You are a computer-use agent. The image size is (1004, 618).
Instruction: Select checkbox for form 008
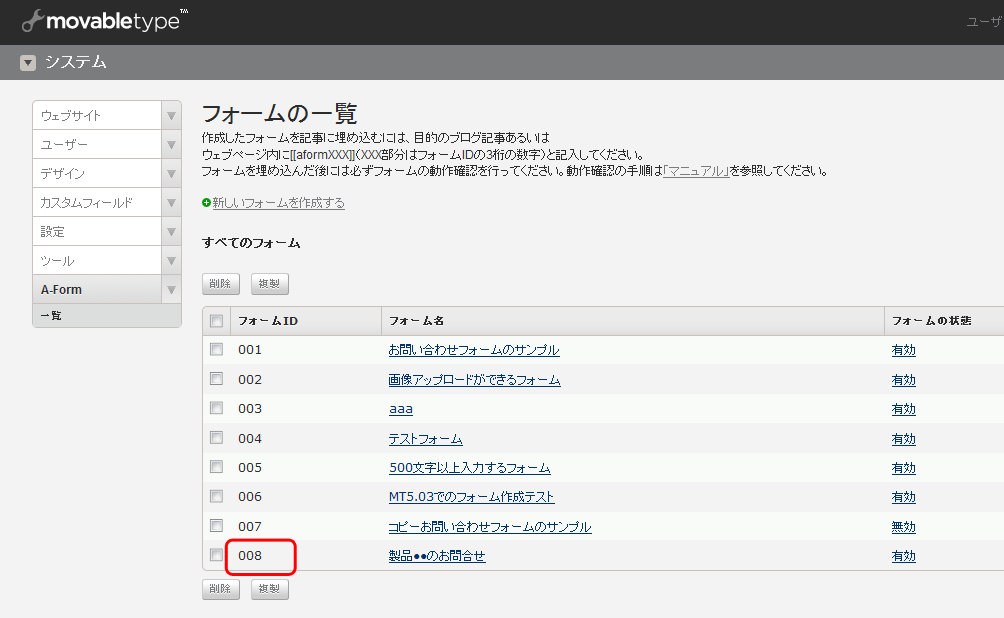point(217,555)
